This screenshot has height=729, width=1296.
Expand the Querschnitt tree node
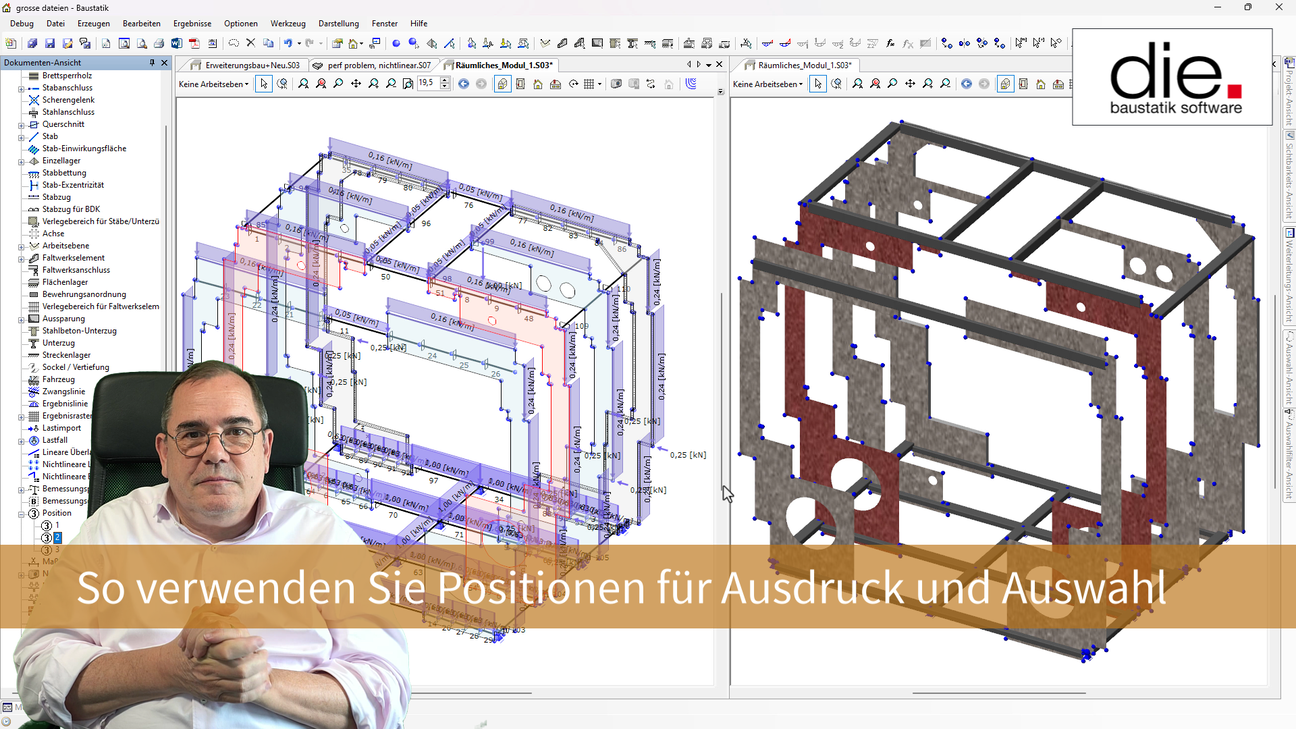click(x=21, y=125)
